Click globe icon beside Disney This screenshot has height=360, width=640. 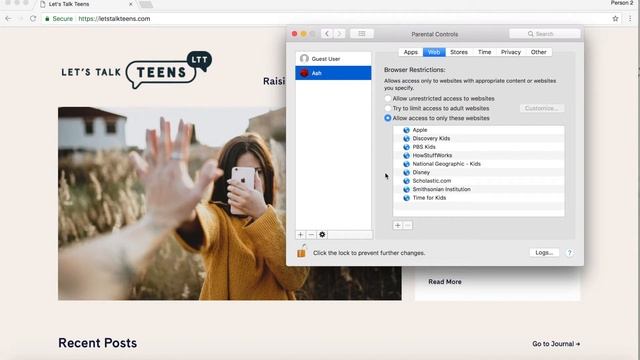pos(406,172)
